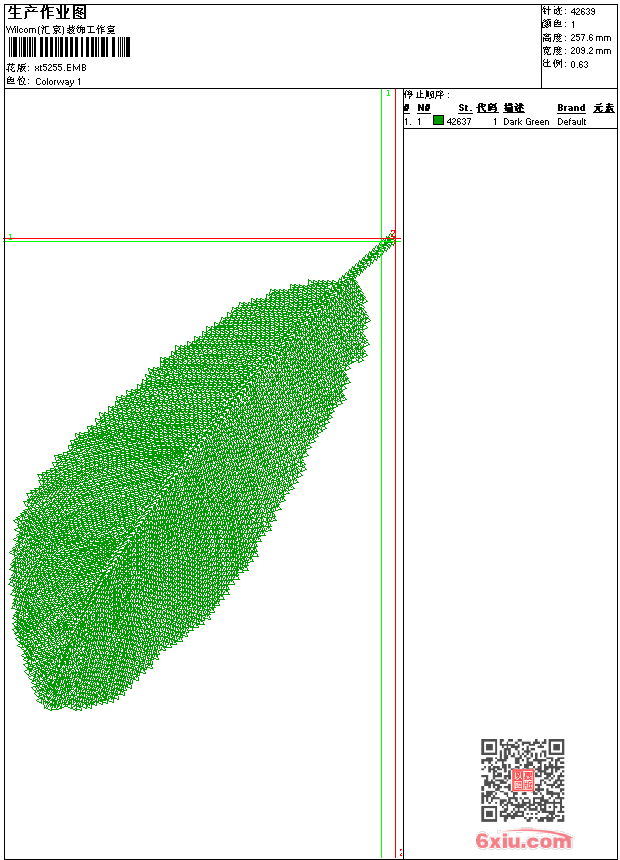Click the Dark Green color swatch
Viewport: 620px width, 860px height.
[438, 120]
